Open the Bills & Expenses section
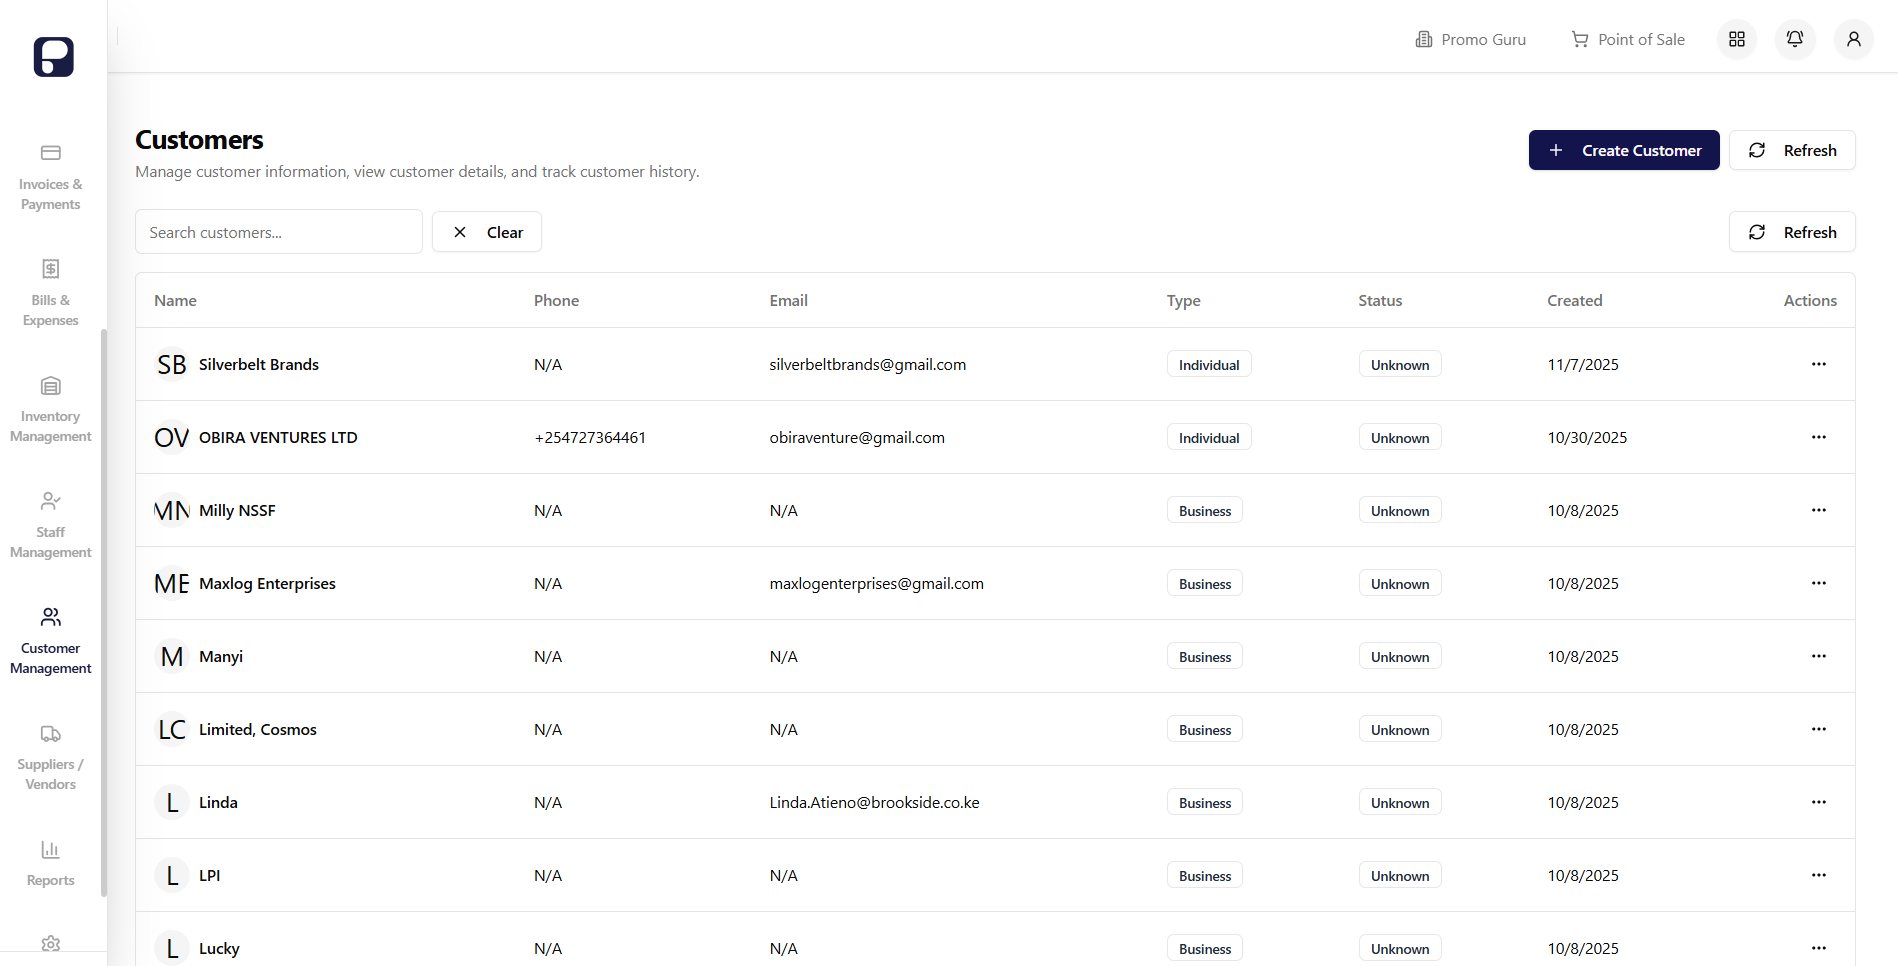Screen dimensions: 1898x966 point(50,294)
